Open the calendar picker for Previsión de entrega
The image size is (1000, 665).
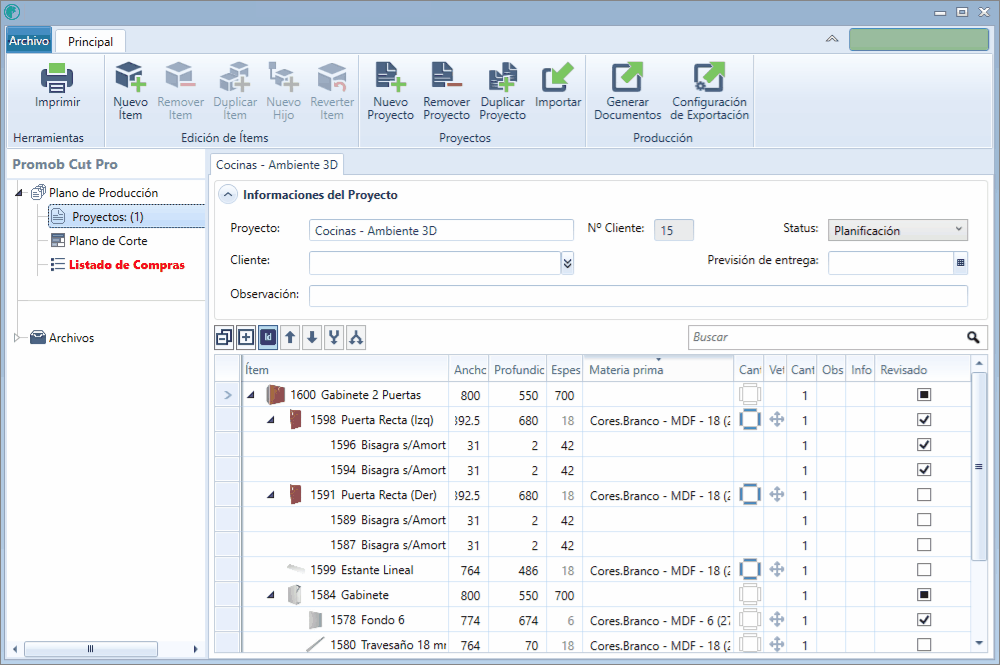[x=960, y=263]
